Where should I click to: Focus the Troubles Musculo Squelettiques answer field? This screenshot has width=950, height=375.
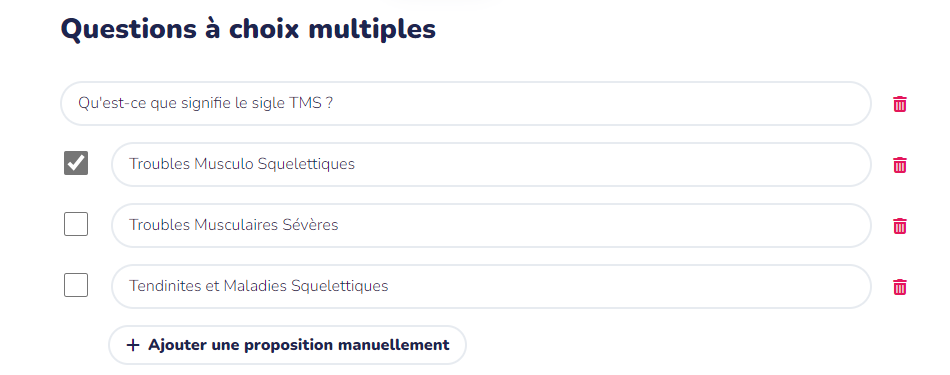coord(491,164)
